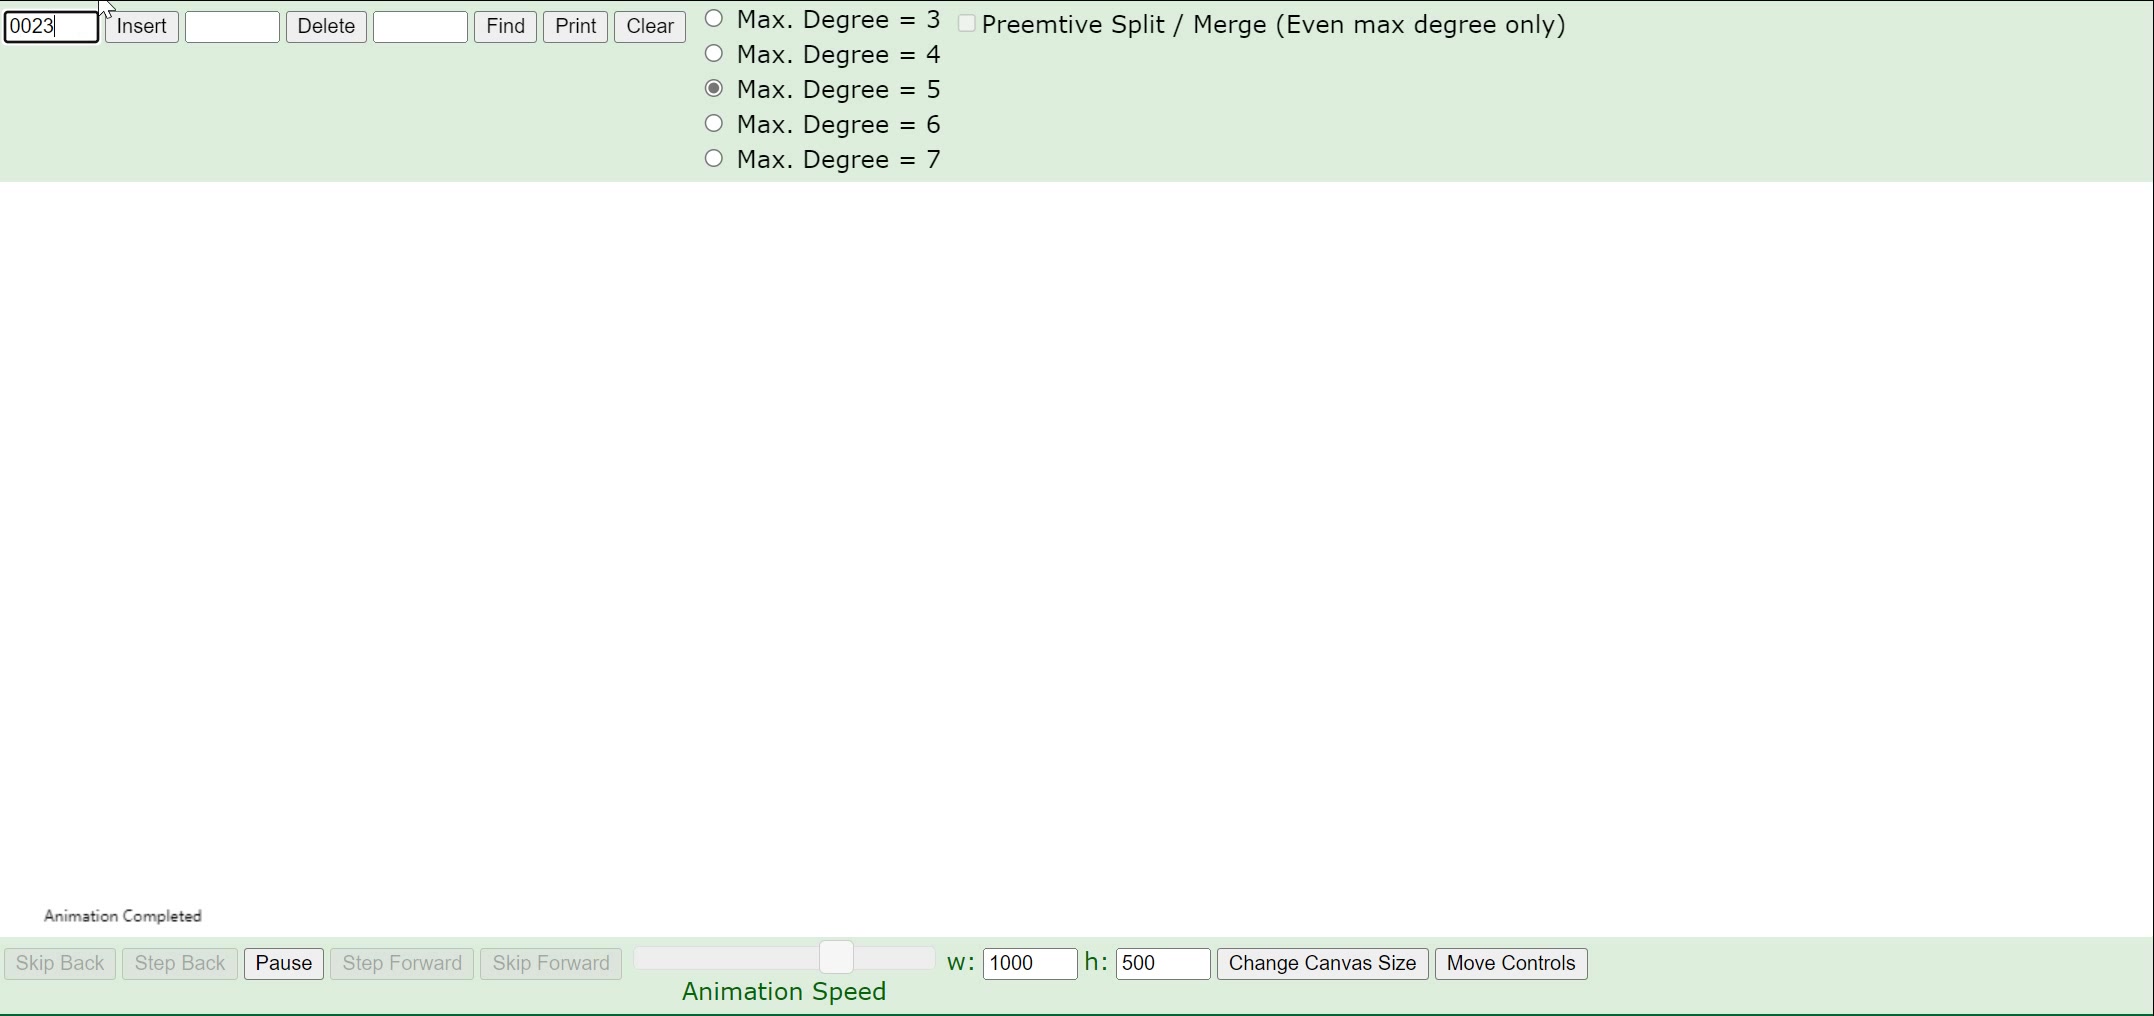
Task: Click the canvas height input field
Action: tap(1162, 963)
